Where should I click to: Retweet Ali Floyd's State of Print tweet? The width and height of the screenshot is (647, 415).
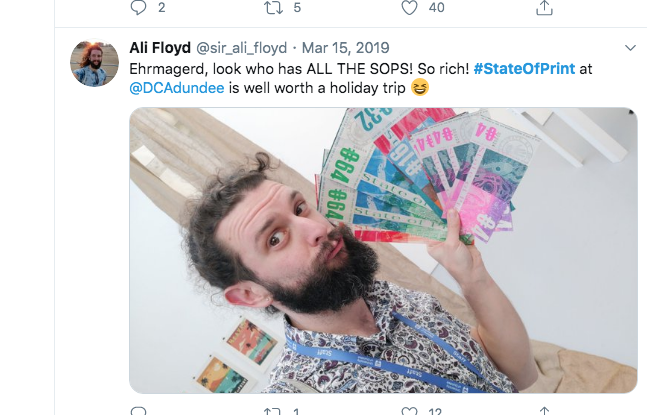coord(272,410)
